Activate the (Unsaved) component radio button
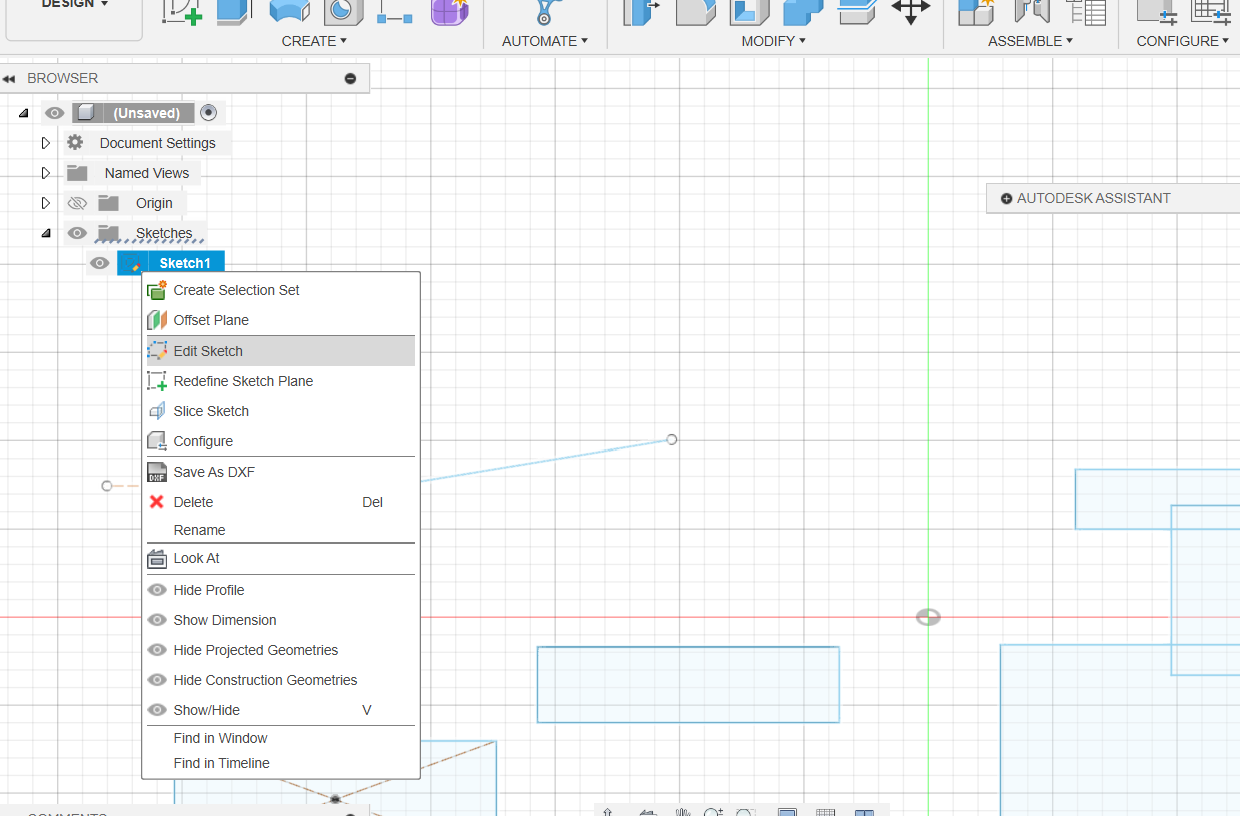 tap(208, 113)
